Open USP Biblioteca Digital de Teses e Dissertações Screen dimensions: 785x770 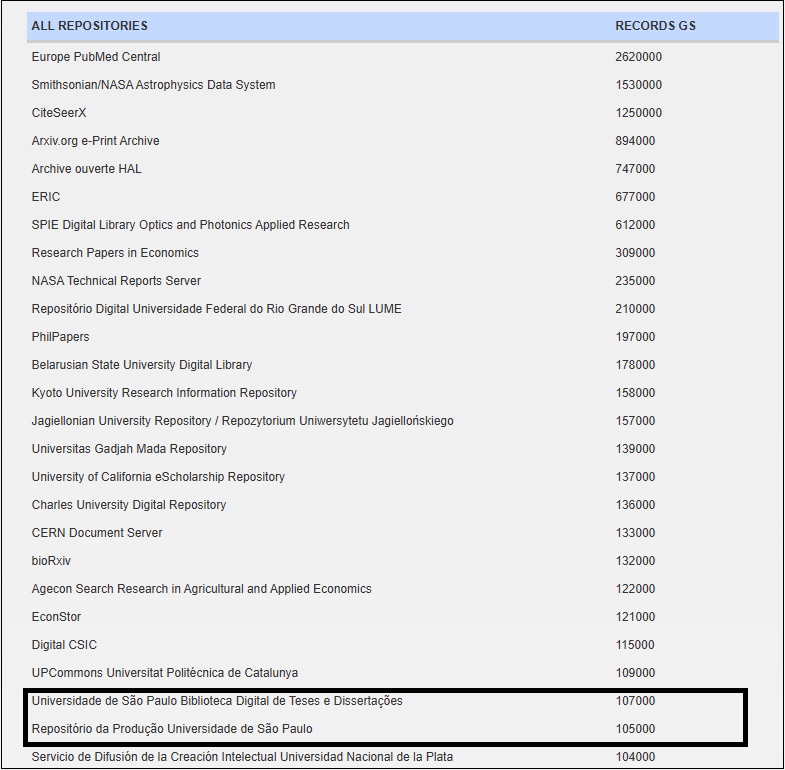pos(217,701)
